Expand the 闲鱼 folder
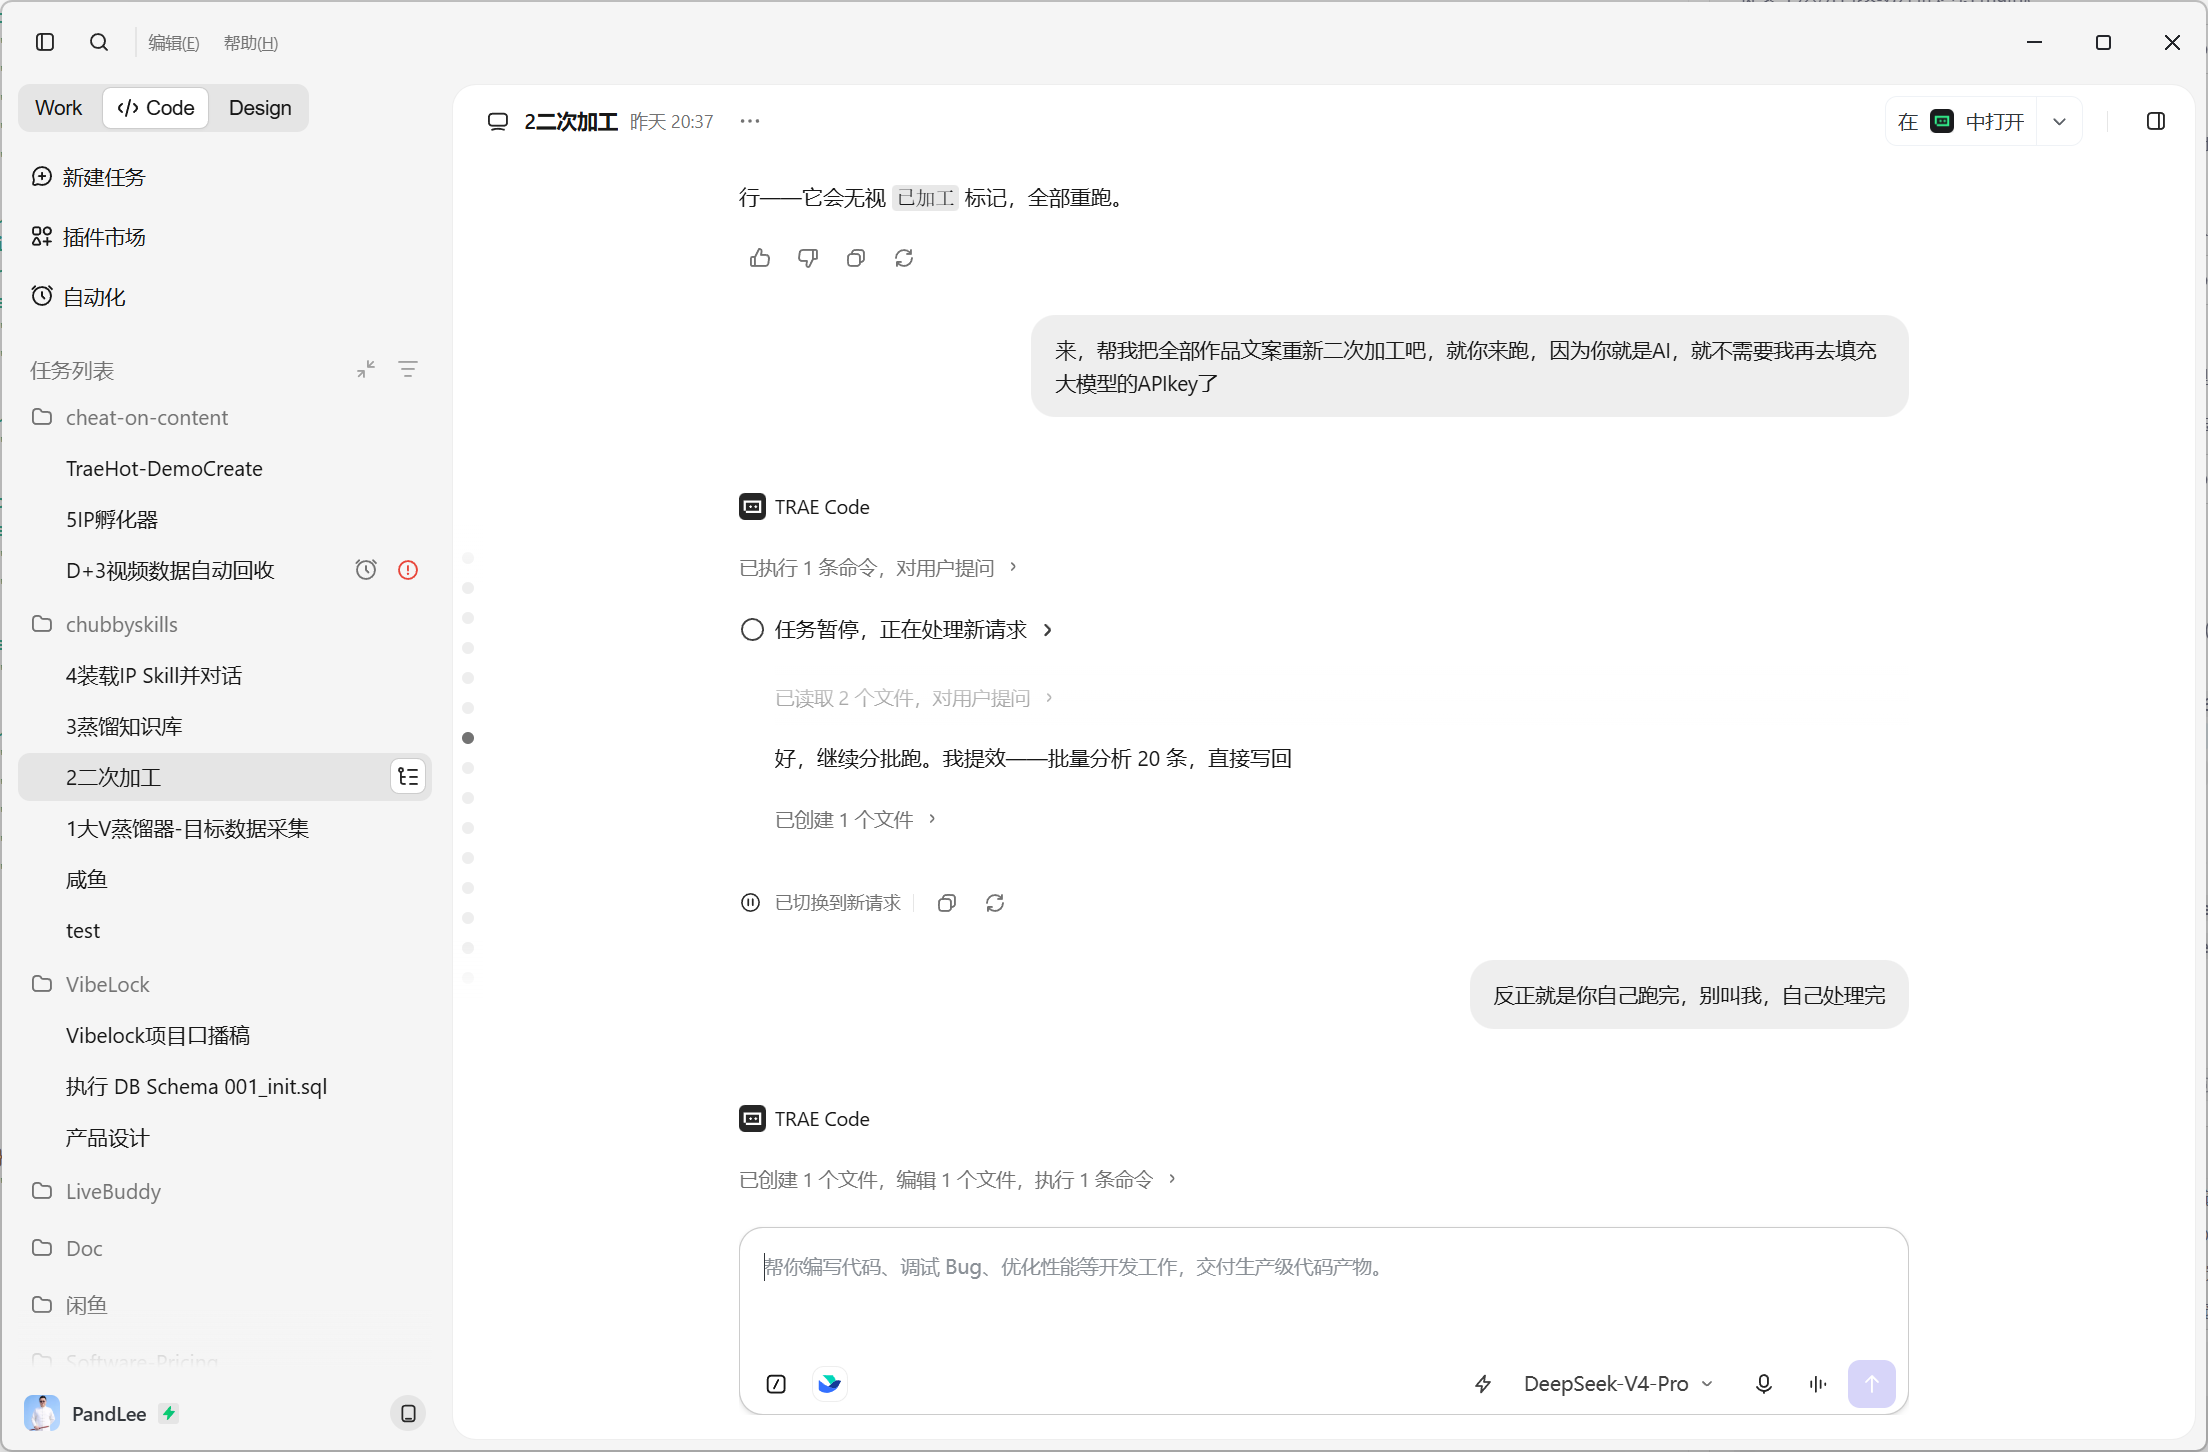The height and width of the screenshot is (1452, 2208). [225, 1305]
